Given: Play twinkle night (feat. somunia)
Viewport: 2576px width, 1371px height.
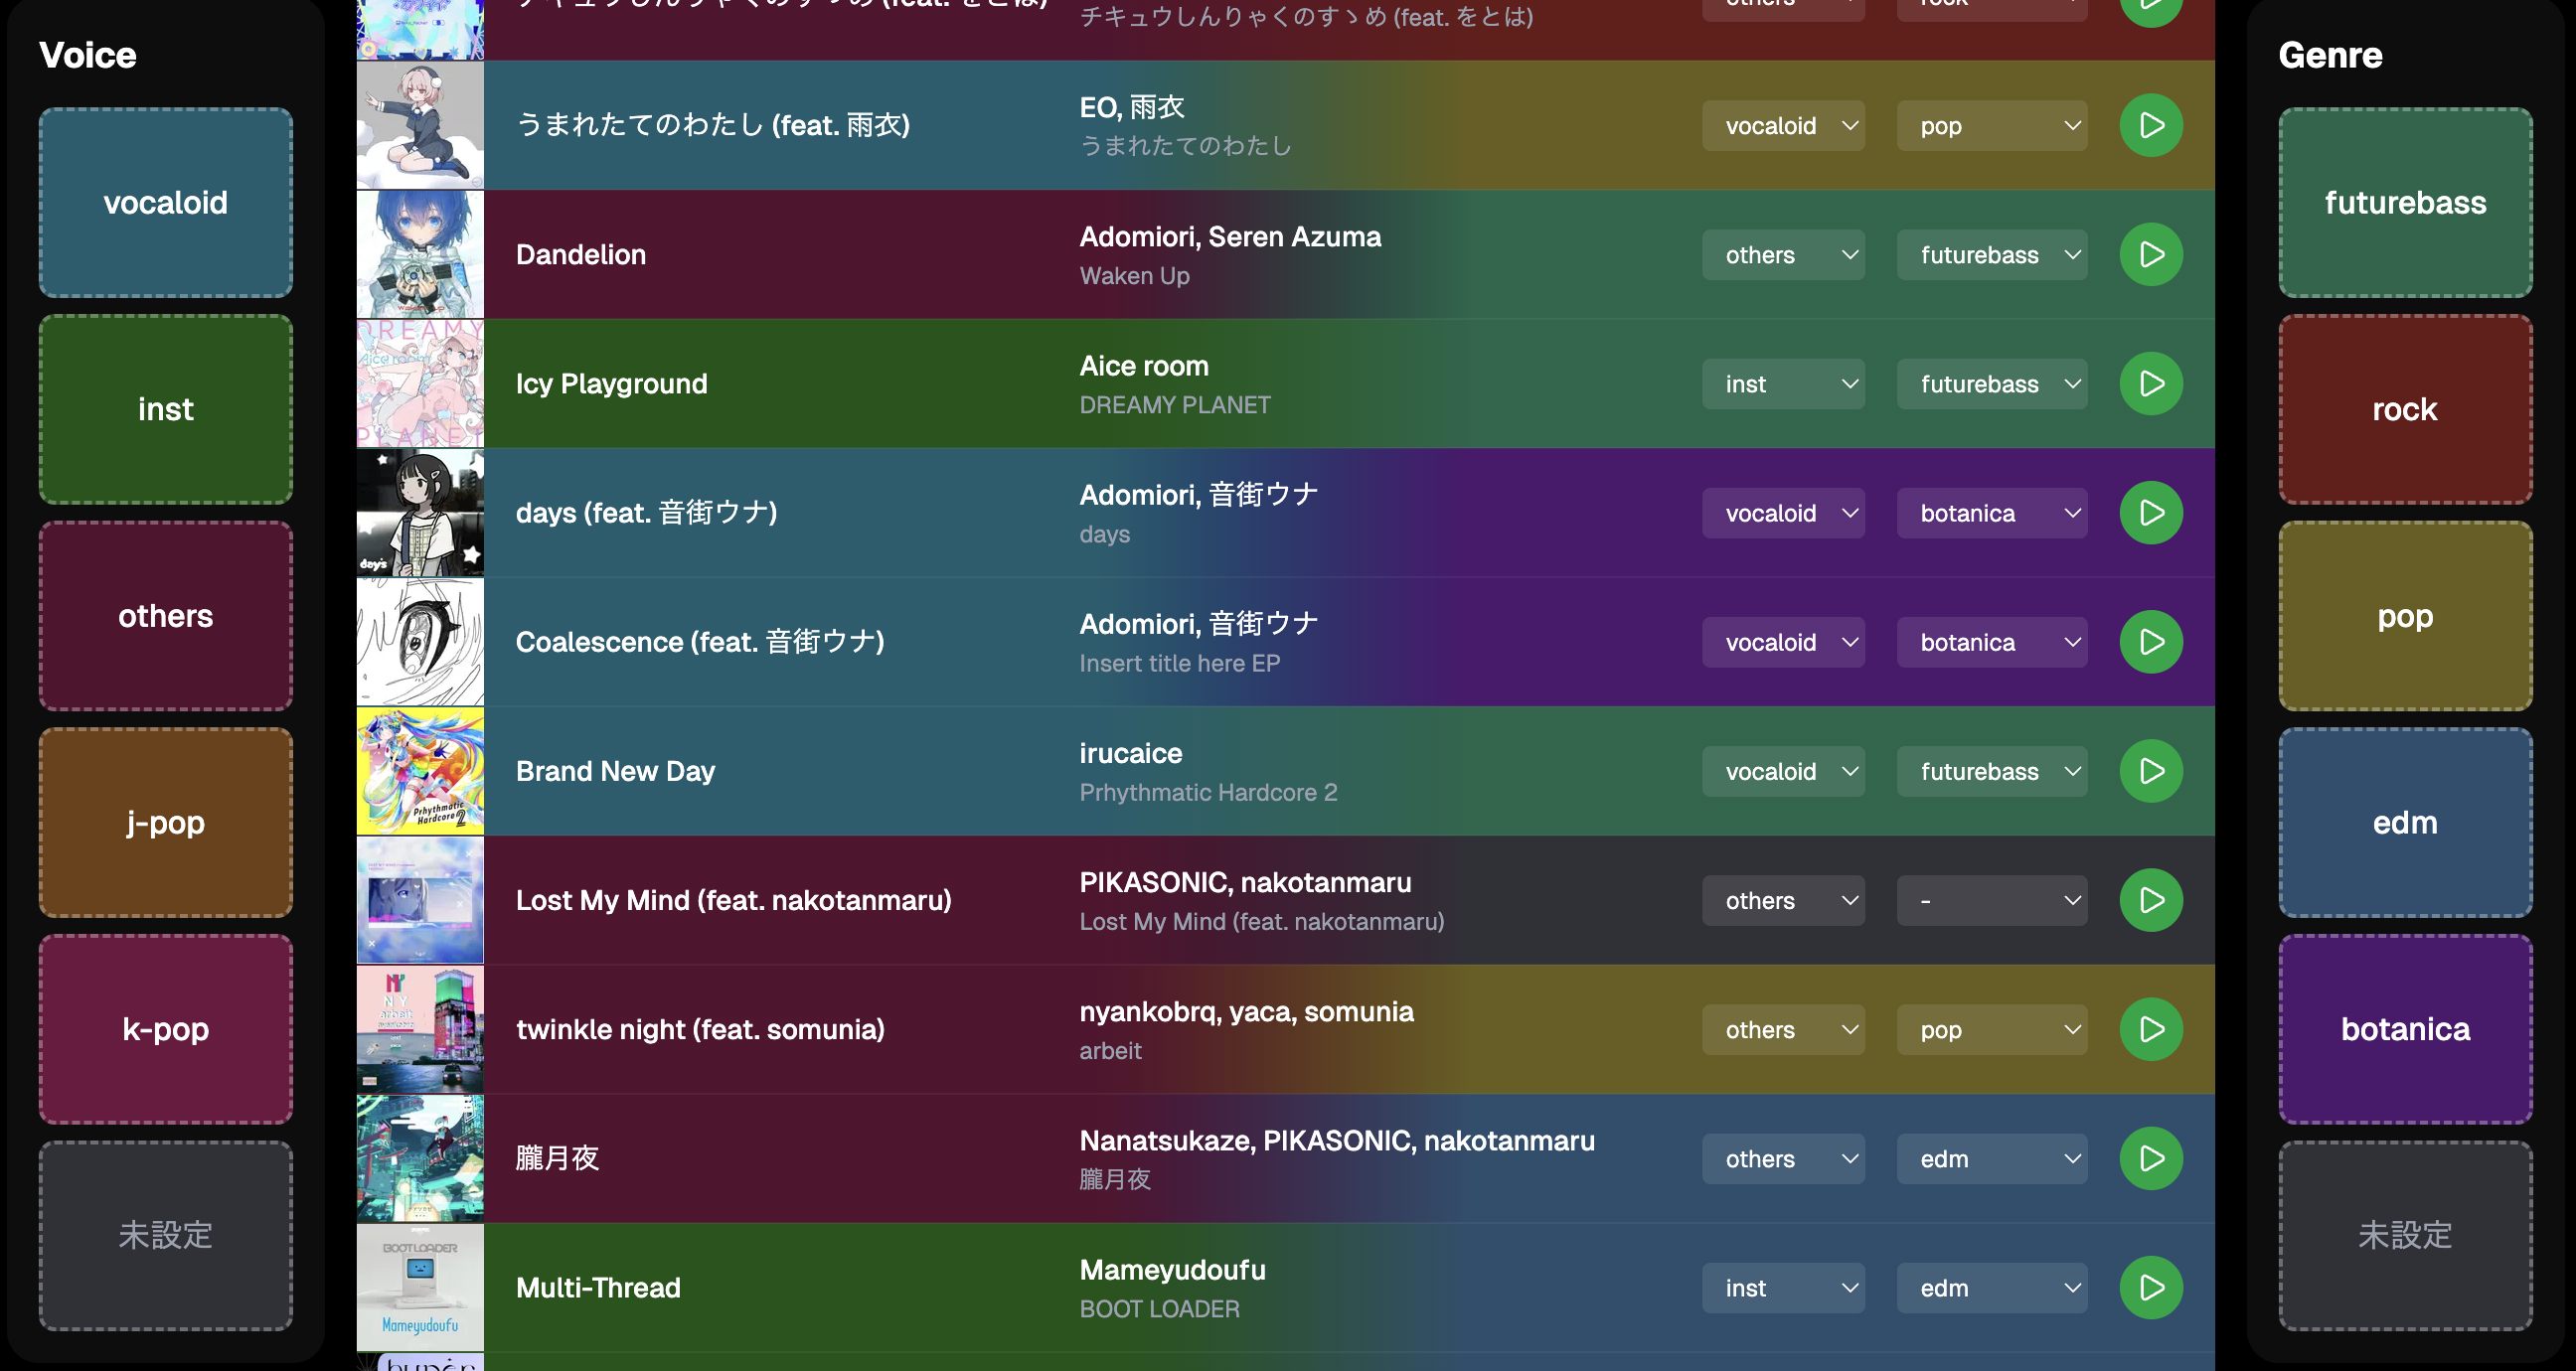Looking at the screenshot, I should coord(2150,1029).
